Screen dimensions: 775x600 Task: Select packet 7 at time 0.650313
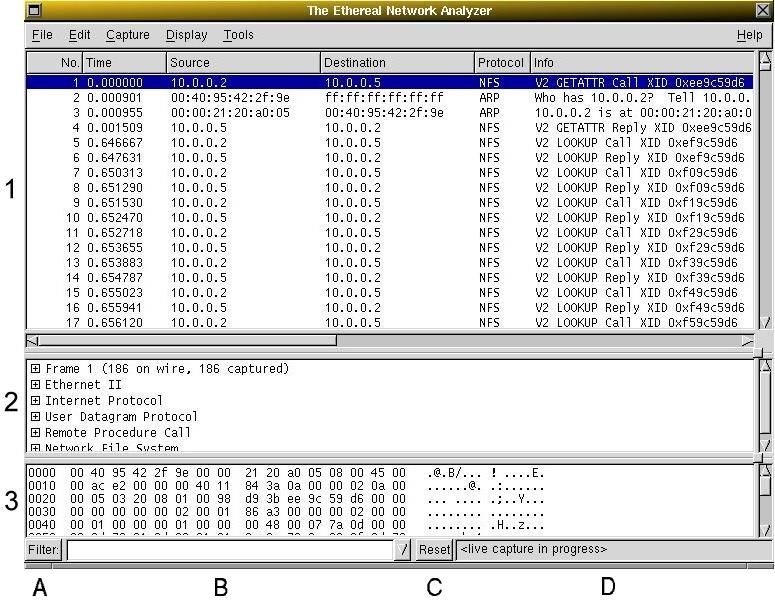point(389,172)
